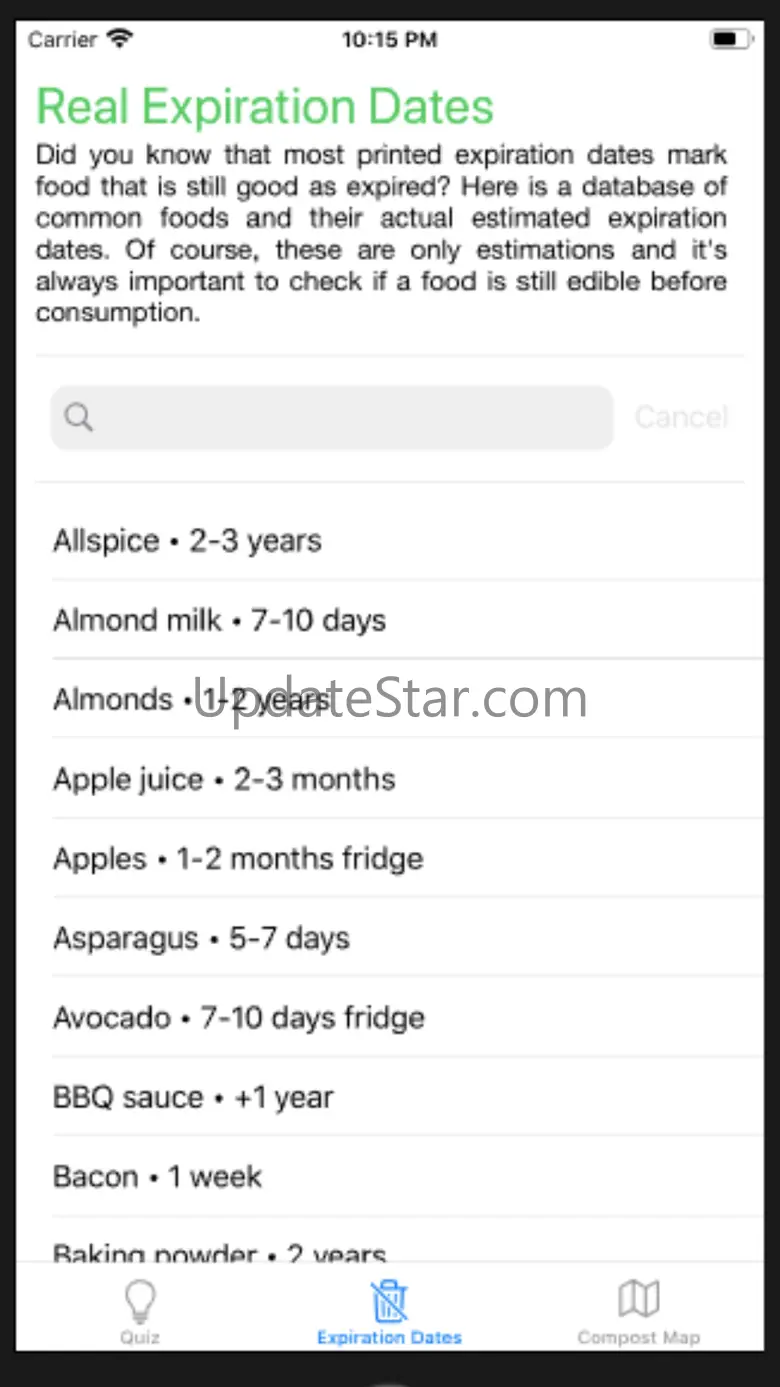The image size is (780, 1387).
Task: Choose the Avocado list entry
Action: (400, 1017)
